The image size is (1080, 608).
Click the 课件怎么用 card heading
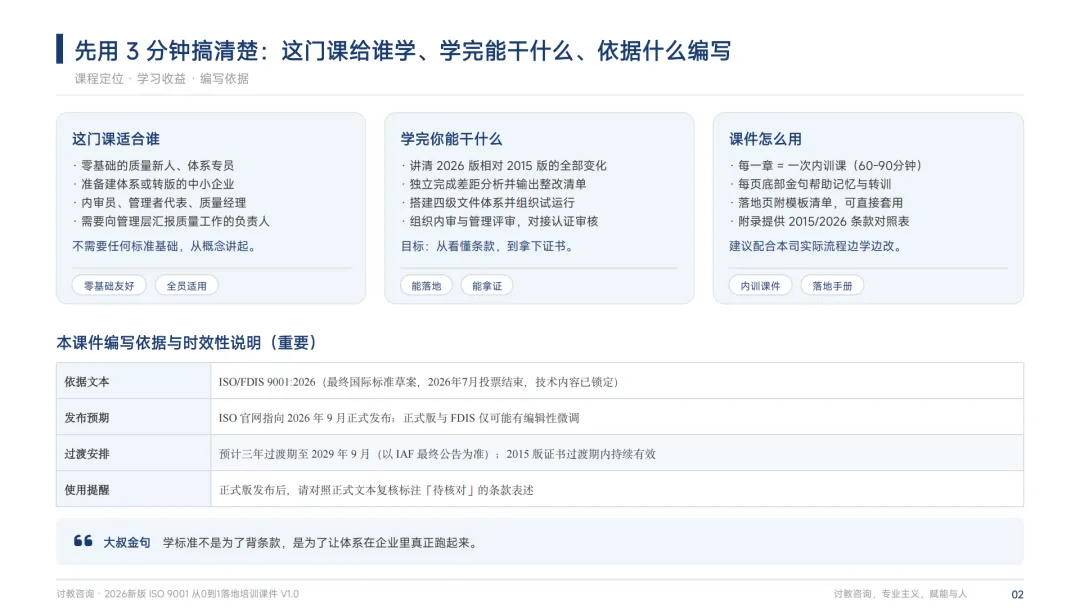click(765, 139)
